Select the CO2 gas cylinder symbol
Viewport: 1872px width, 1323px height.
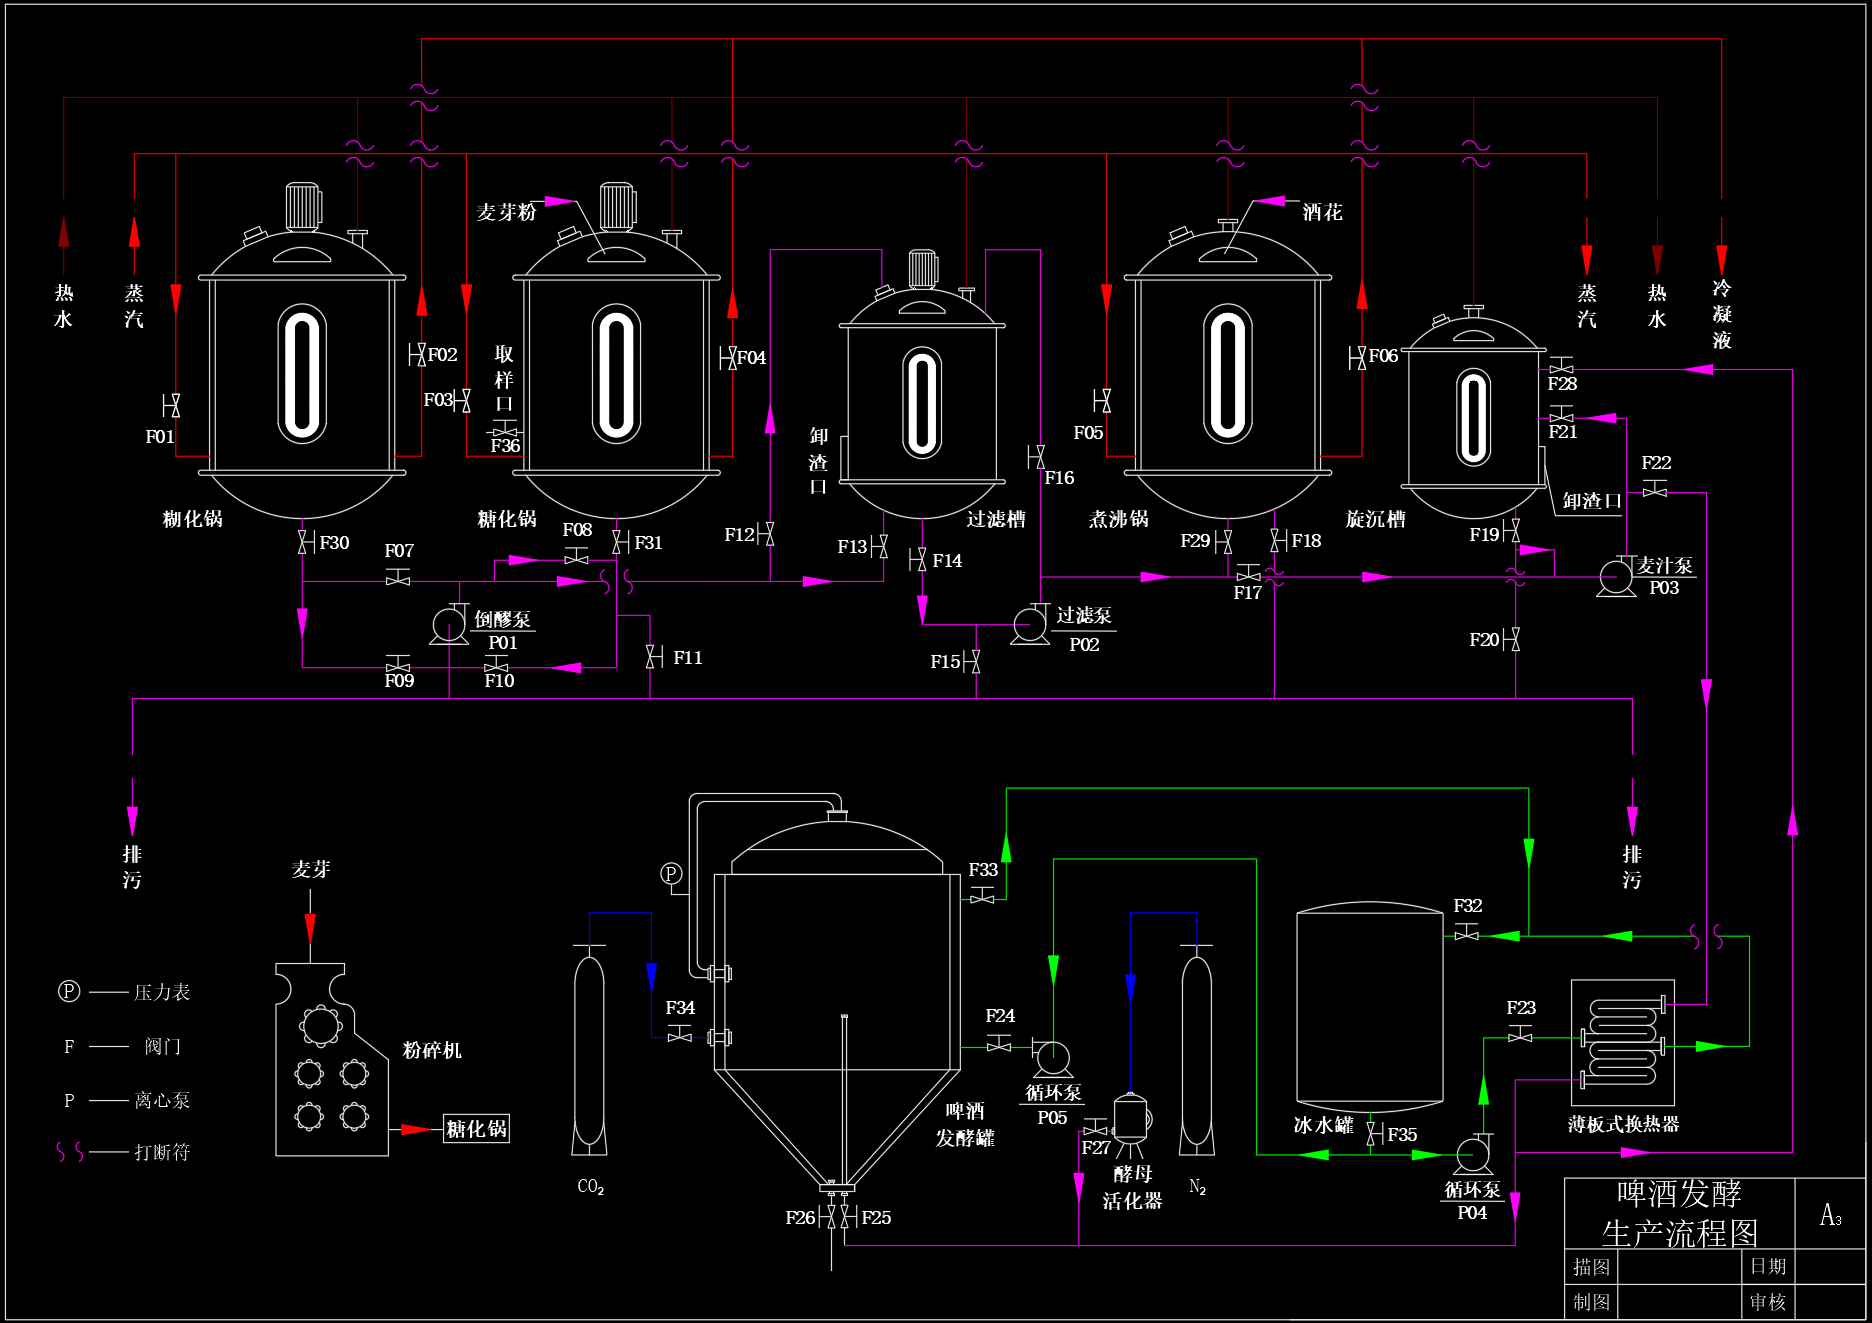tap(589, 1049)
